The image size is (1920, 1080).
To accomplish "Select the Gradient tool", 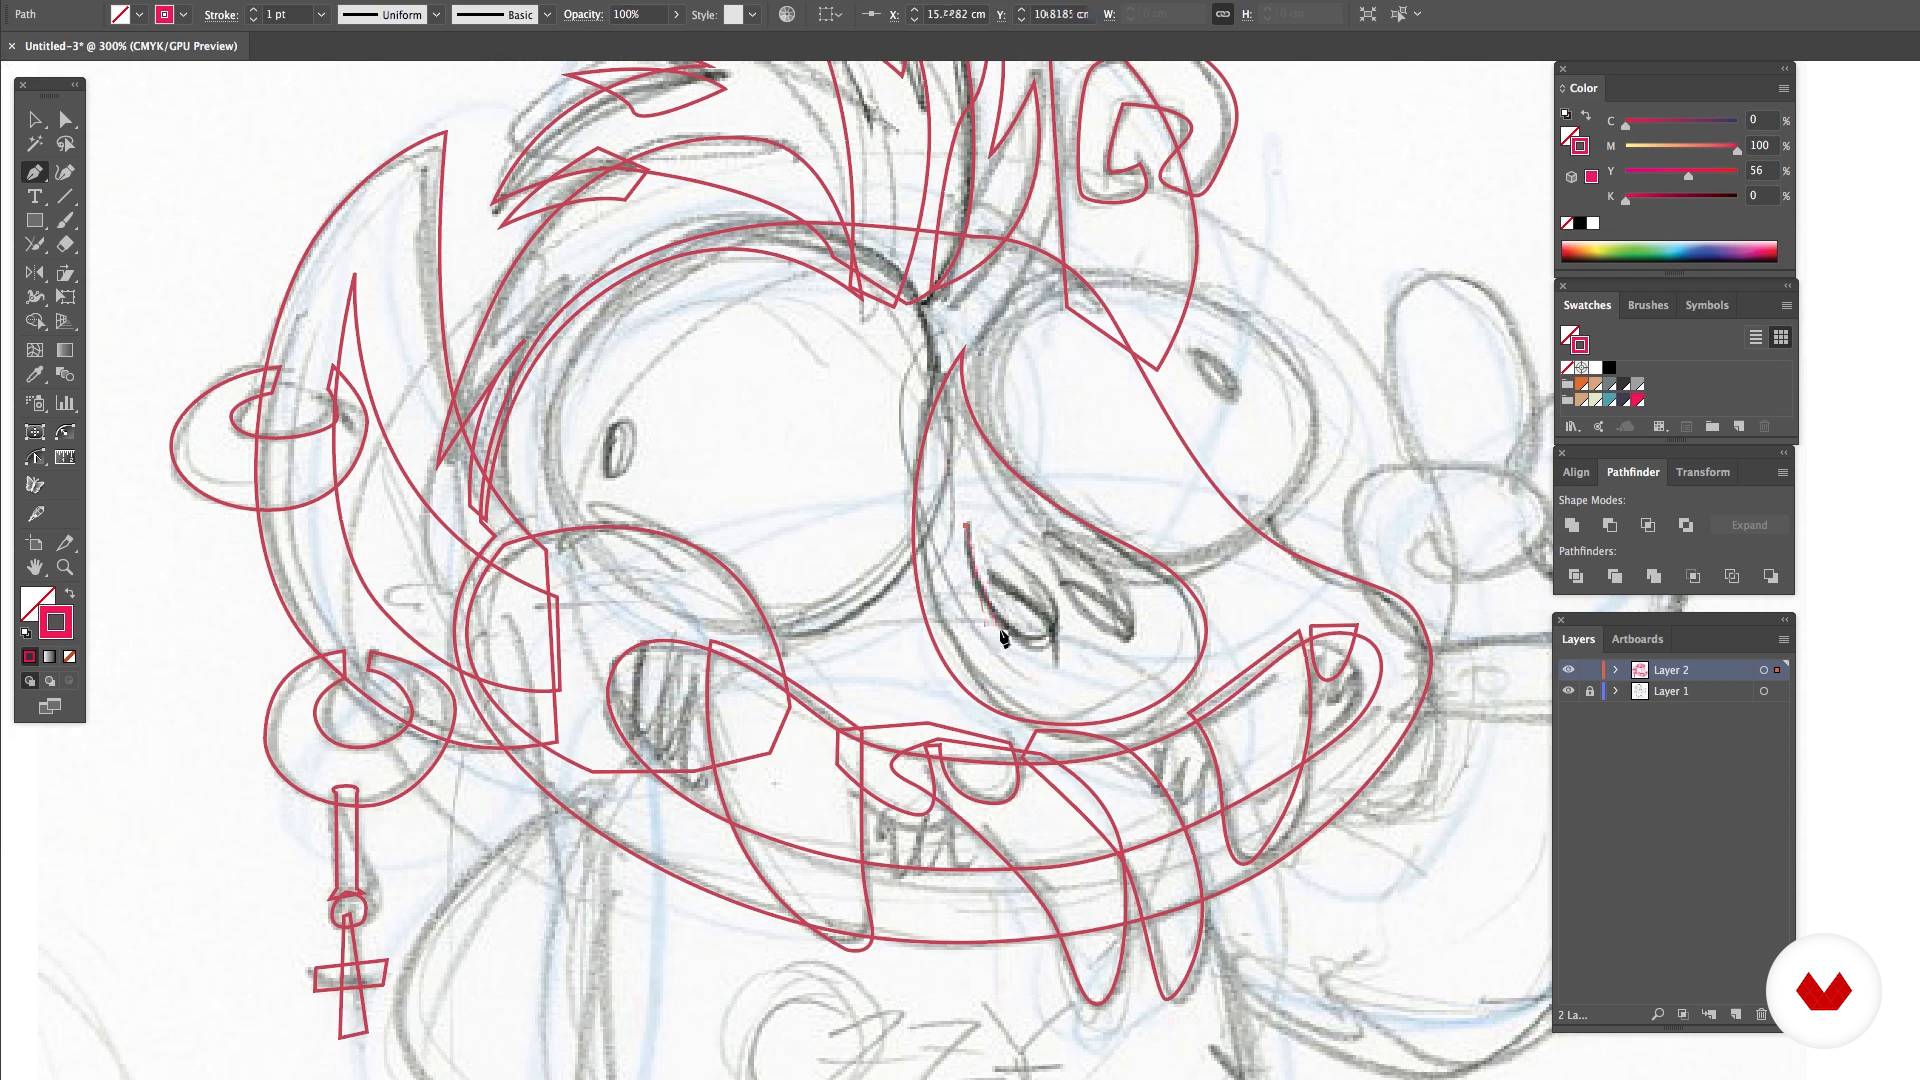I will [65, 351].
